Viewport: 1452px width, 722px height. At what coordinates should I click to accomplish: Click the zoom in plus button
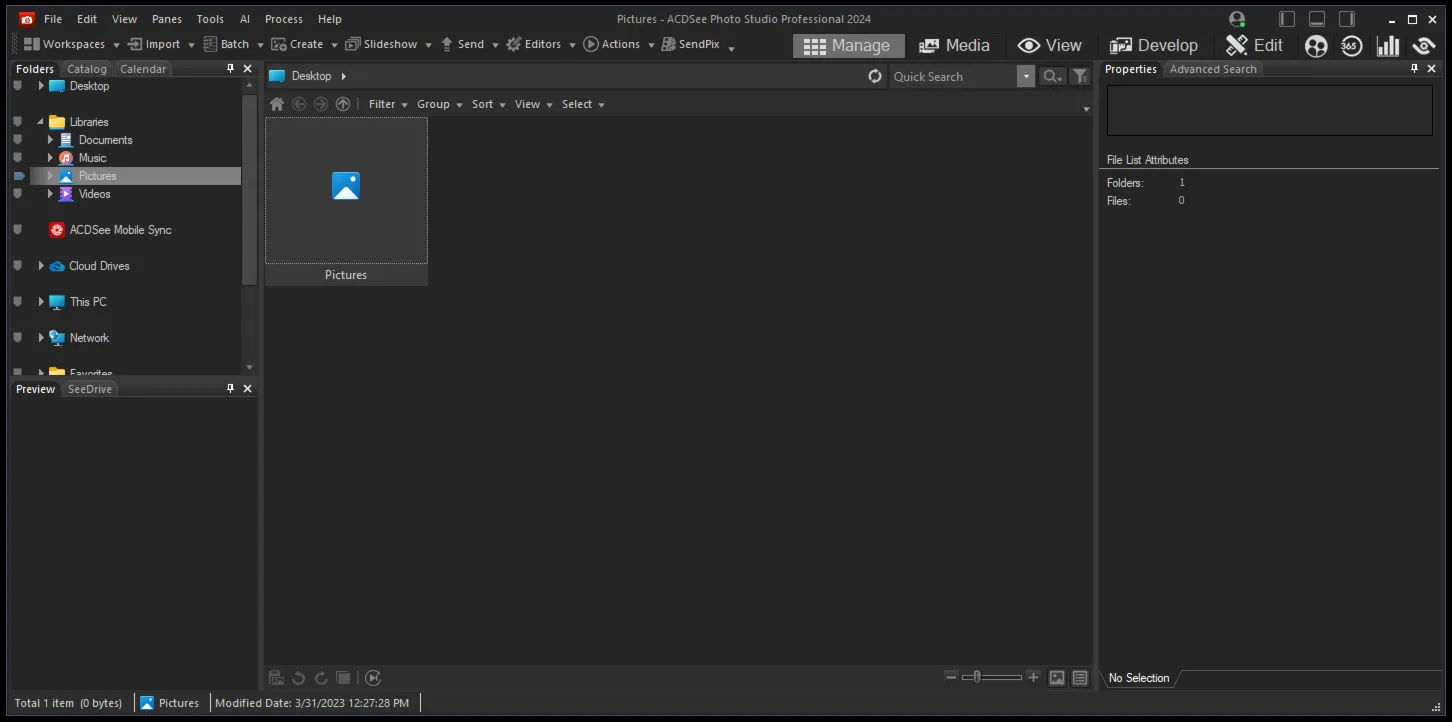[1034, 677]
